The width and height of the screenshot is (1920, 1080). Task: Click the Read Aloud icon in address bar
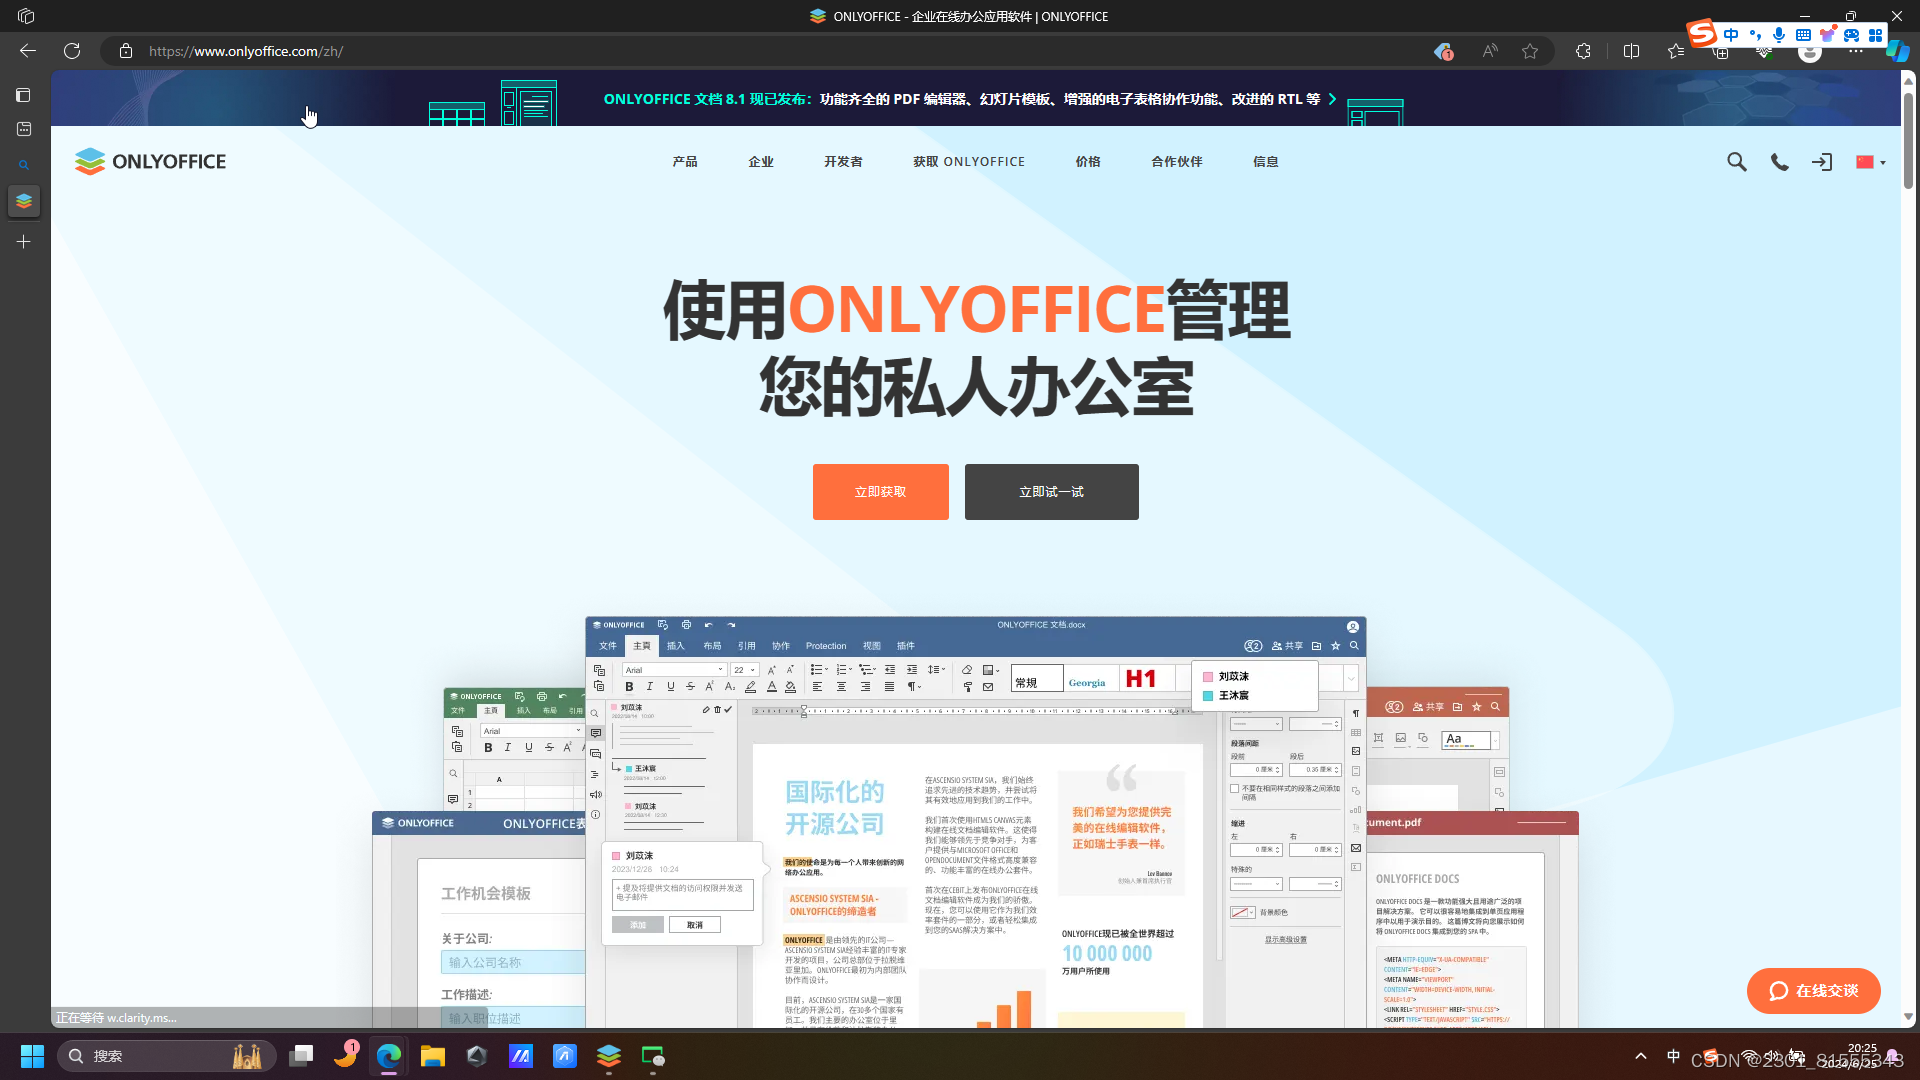point(1490,51)
